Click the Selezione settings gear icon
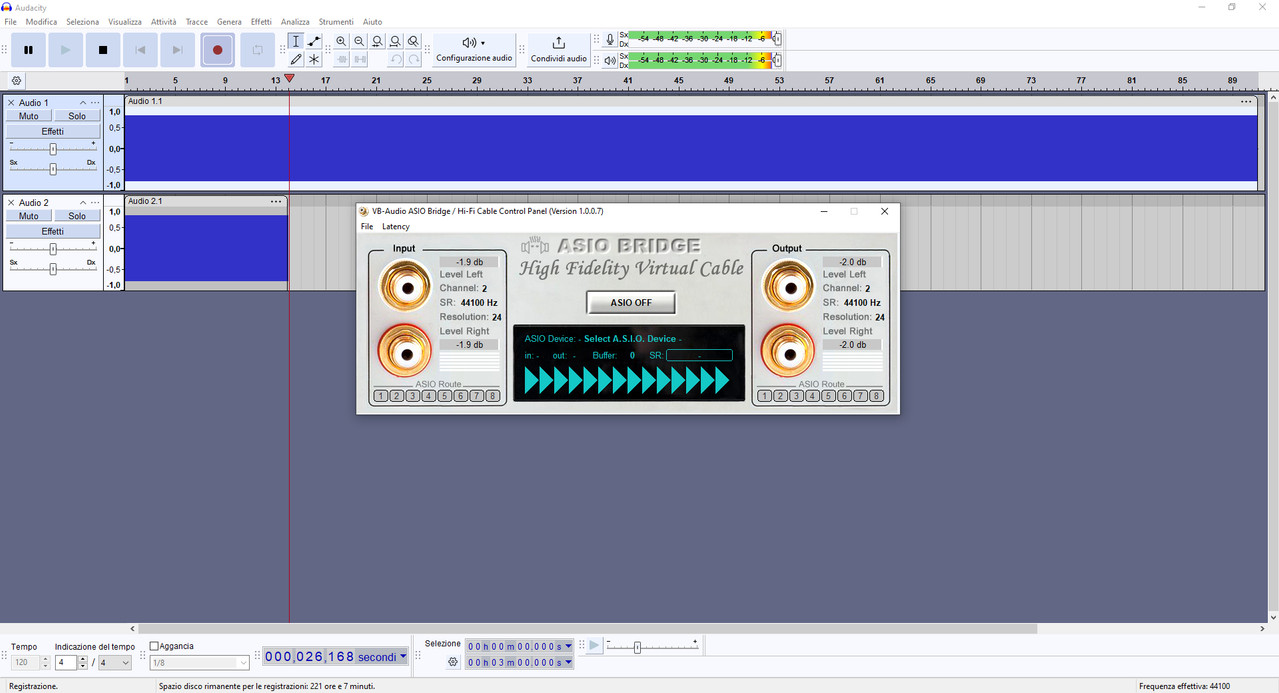The image size is (1279, 693). pos(453,662)
